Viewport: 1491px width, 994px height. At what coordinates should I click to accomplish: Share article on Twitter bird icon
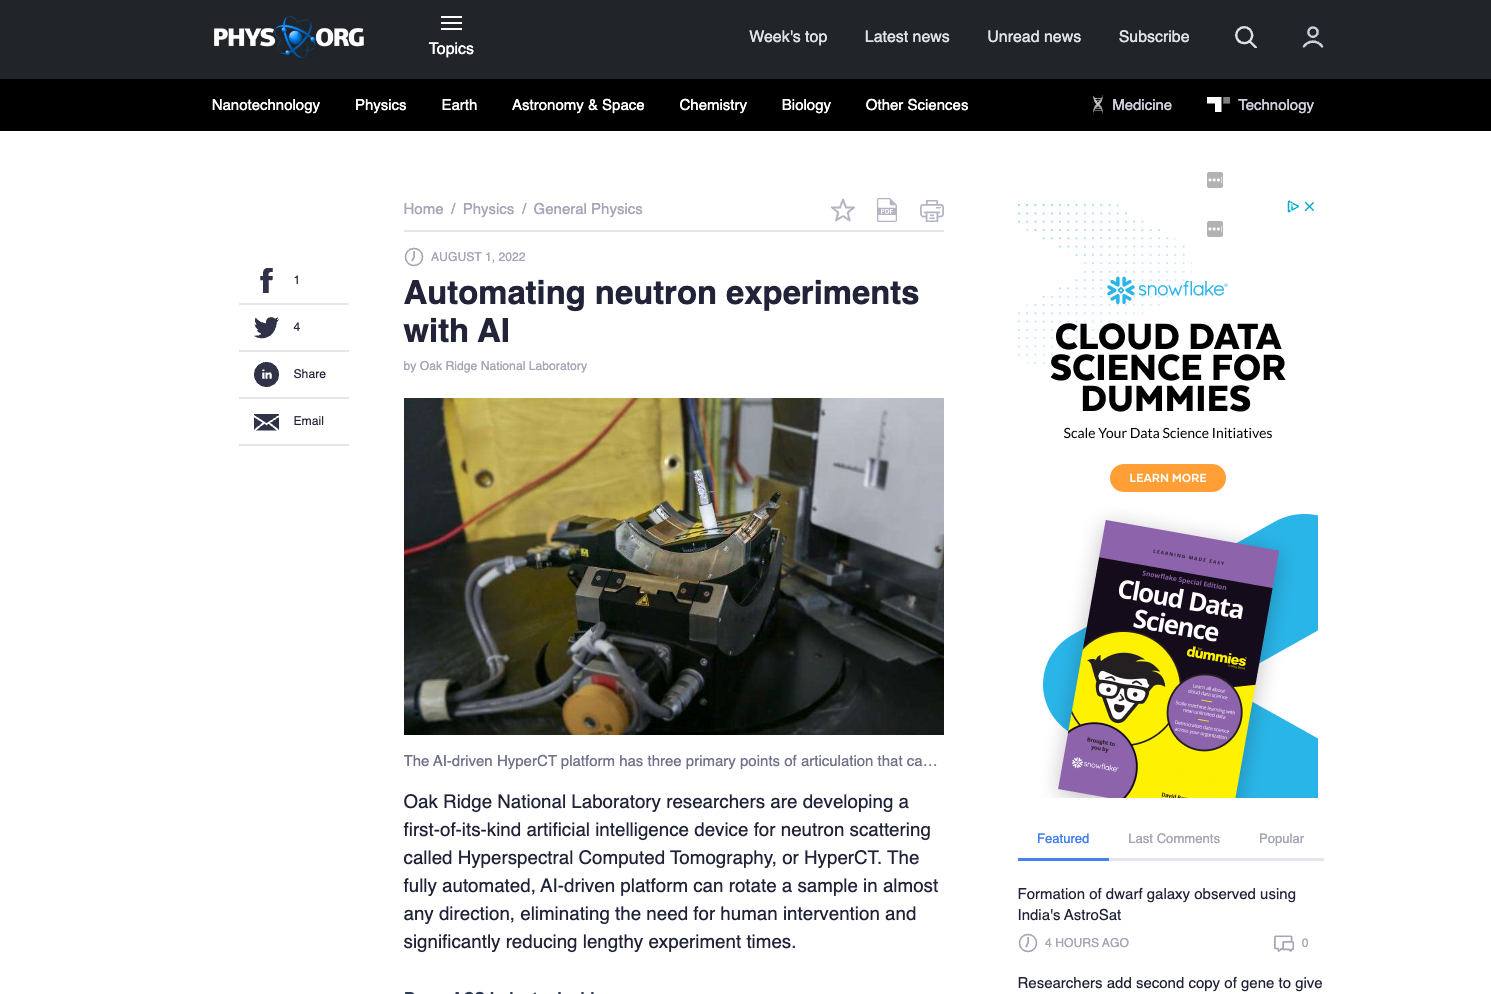tap(266, 327)
